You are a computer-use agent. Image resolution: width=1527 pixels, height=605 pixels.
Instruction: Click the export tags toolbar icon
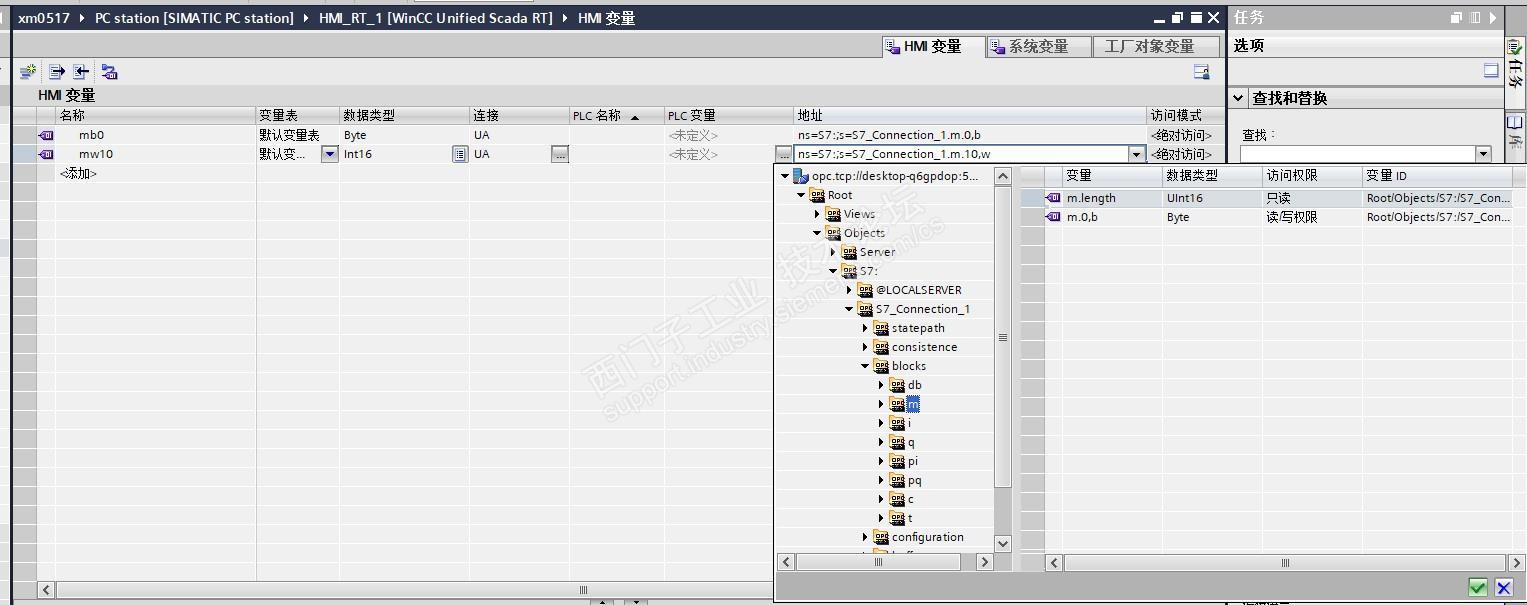click(57, 72)
